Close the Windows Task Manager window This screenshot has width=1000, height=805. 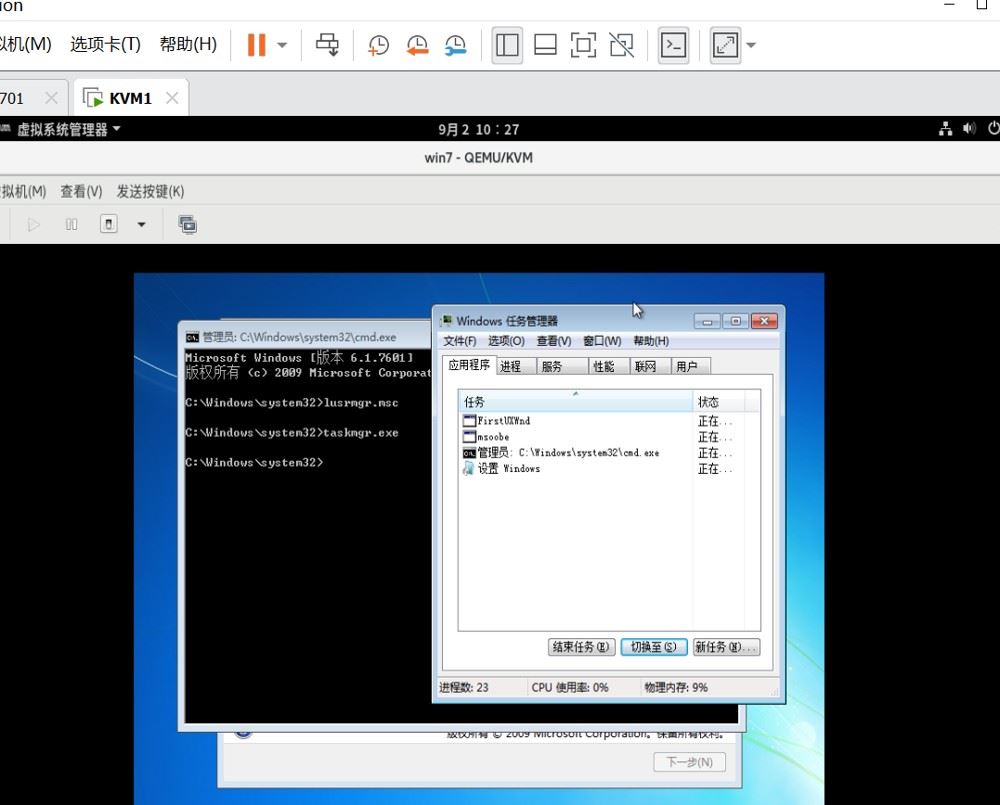click(x=764, y=321)
